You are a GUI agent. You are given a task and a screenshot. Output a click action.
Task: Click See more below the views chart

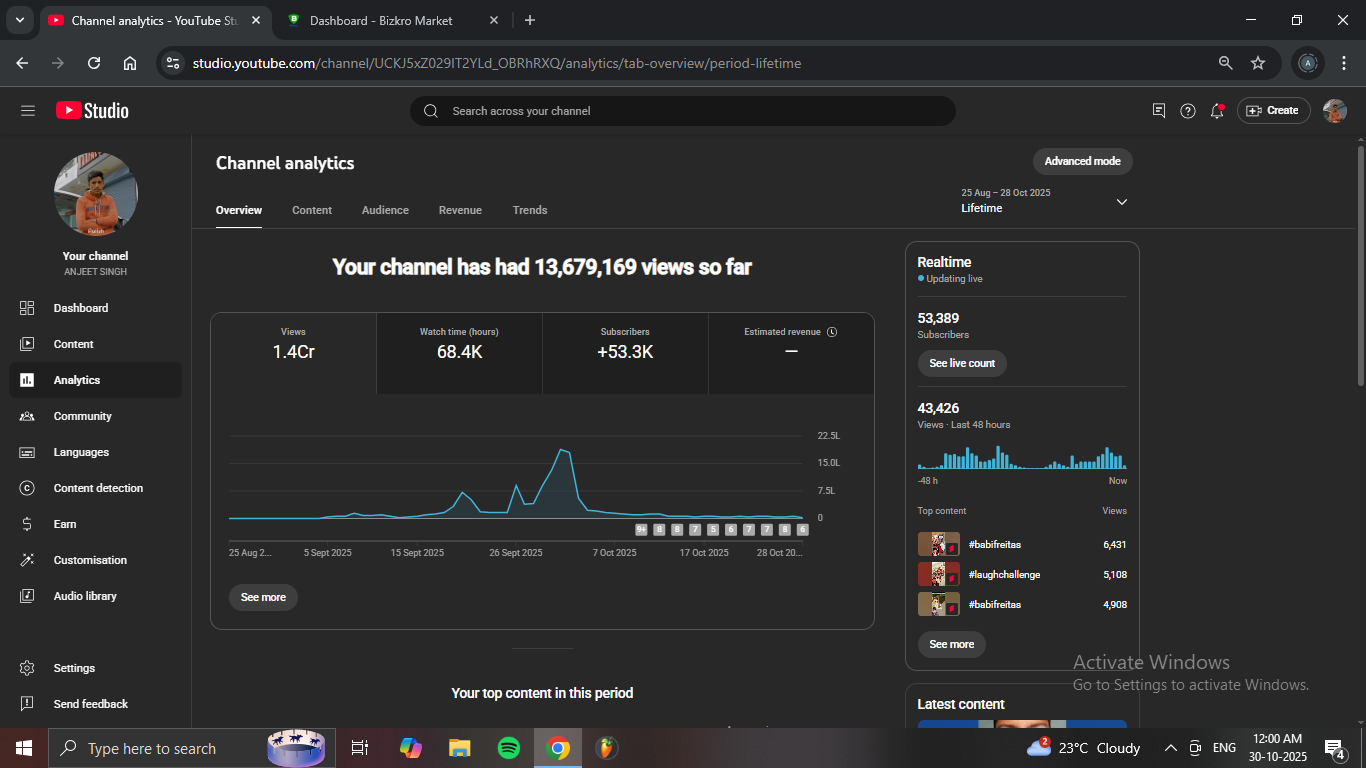[263, 597]
